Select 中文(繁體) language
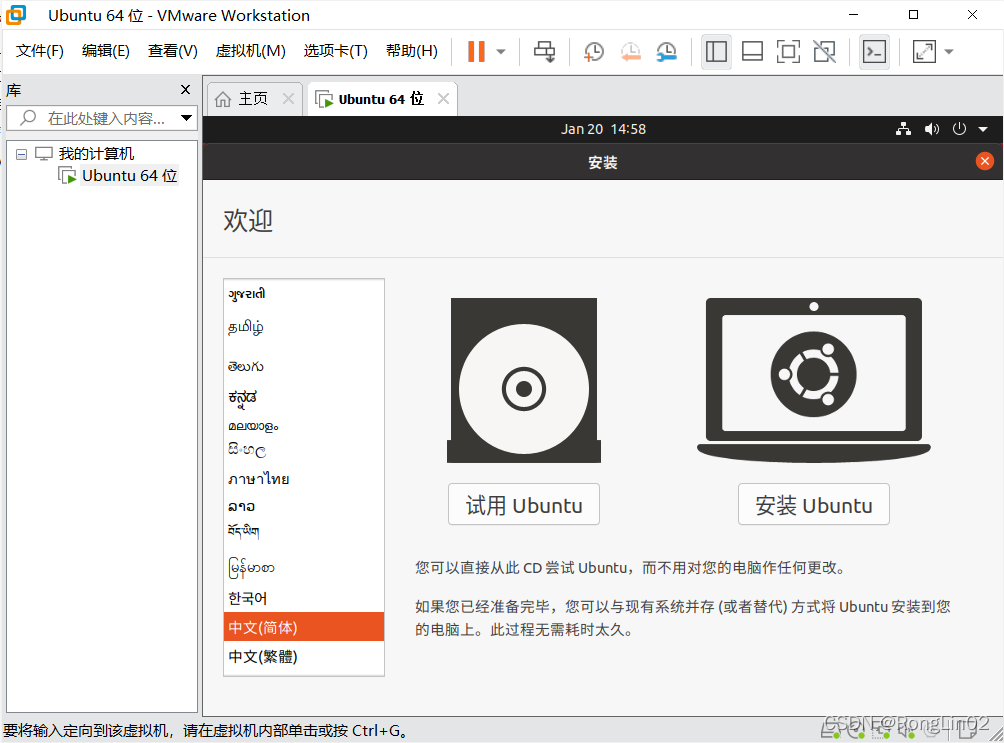 click(304, 657)
